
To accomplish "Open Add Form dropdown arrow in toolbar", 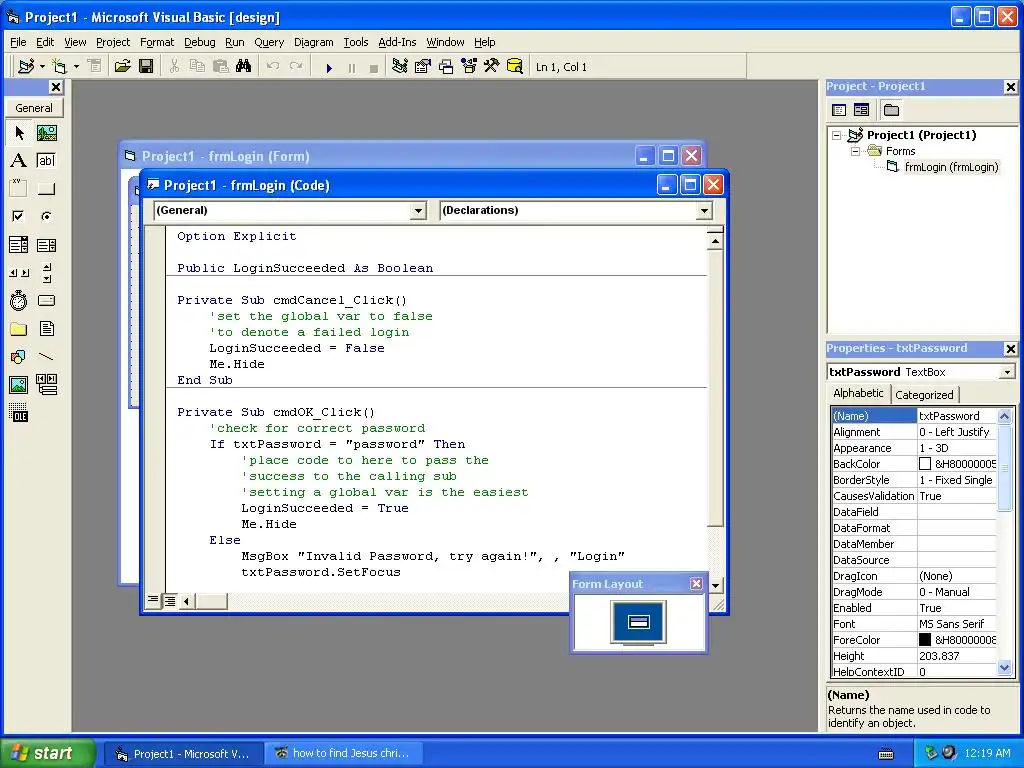I will coord(76,66).
